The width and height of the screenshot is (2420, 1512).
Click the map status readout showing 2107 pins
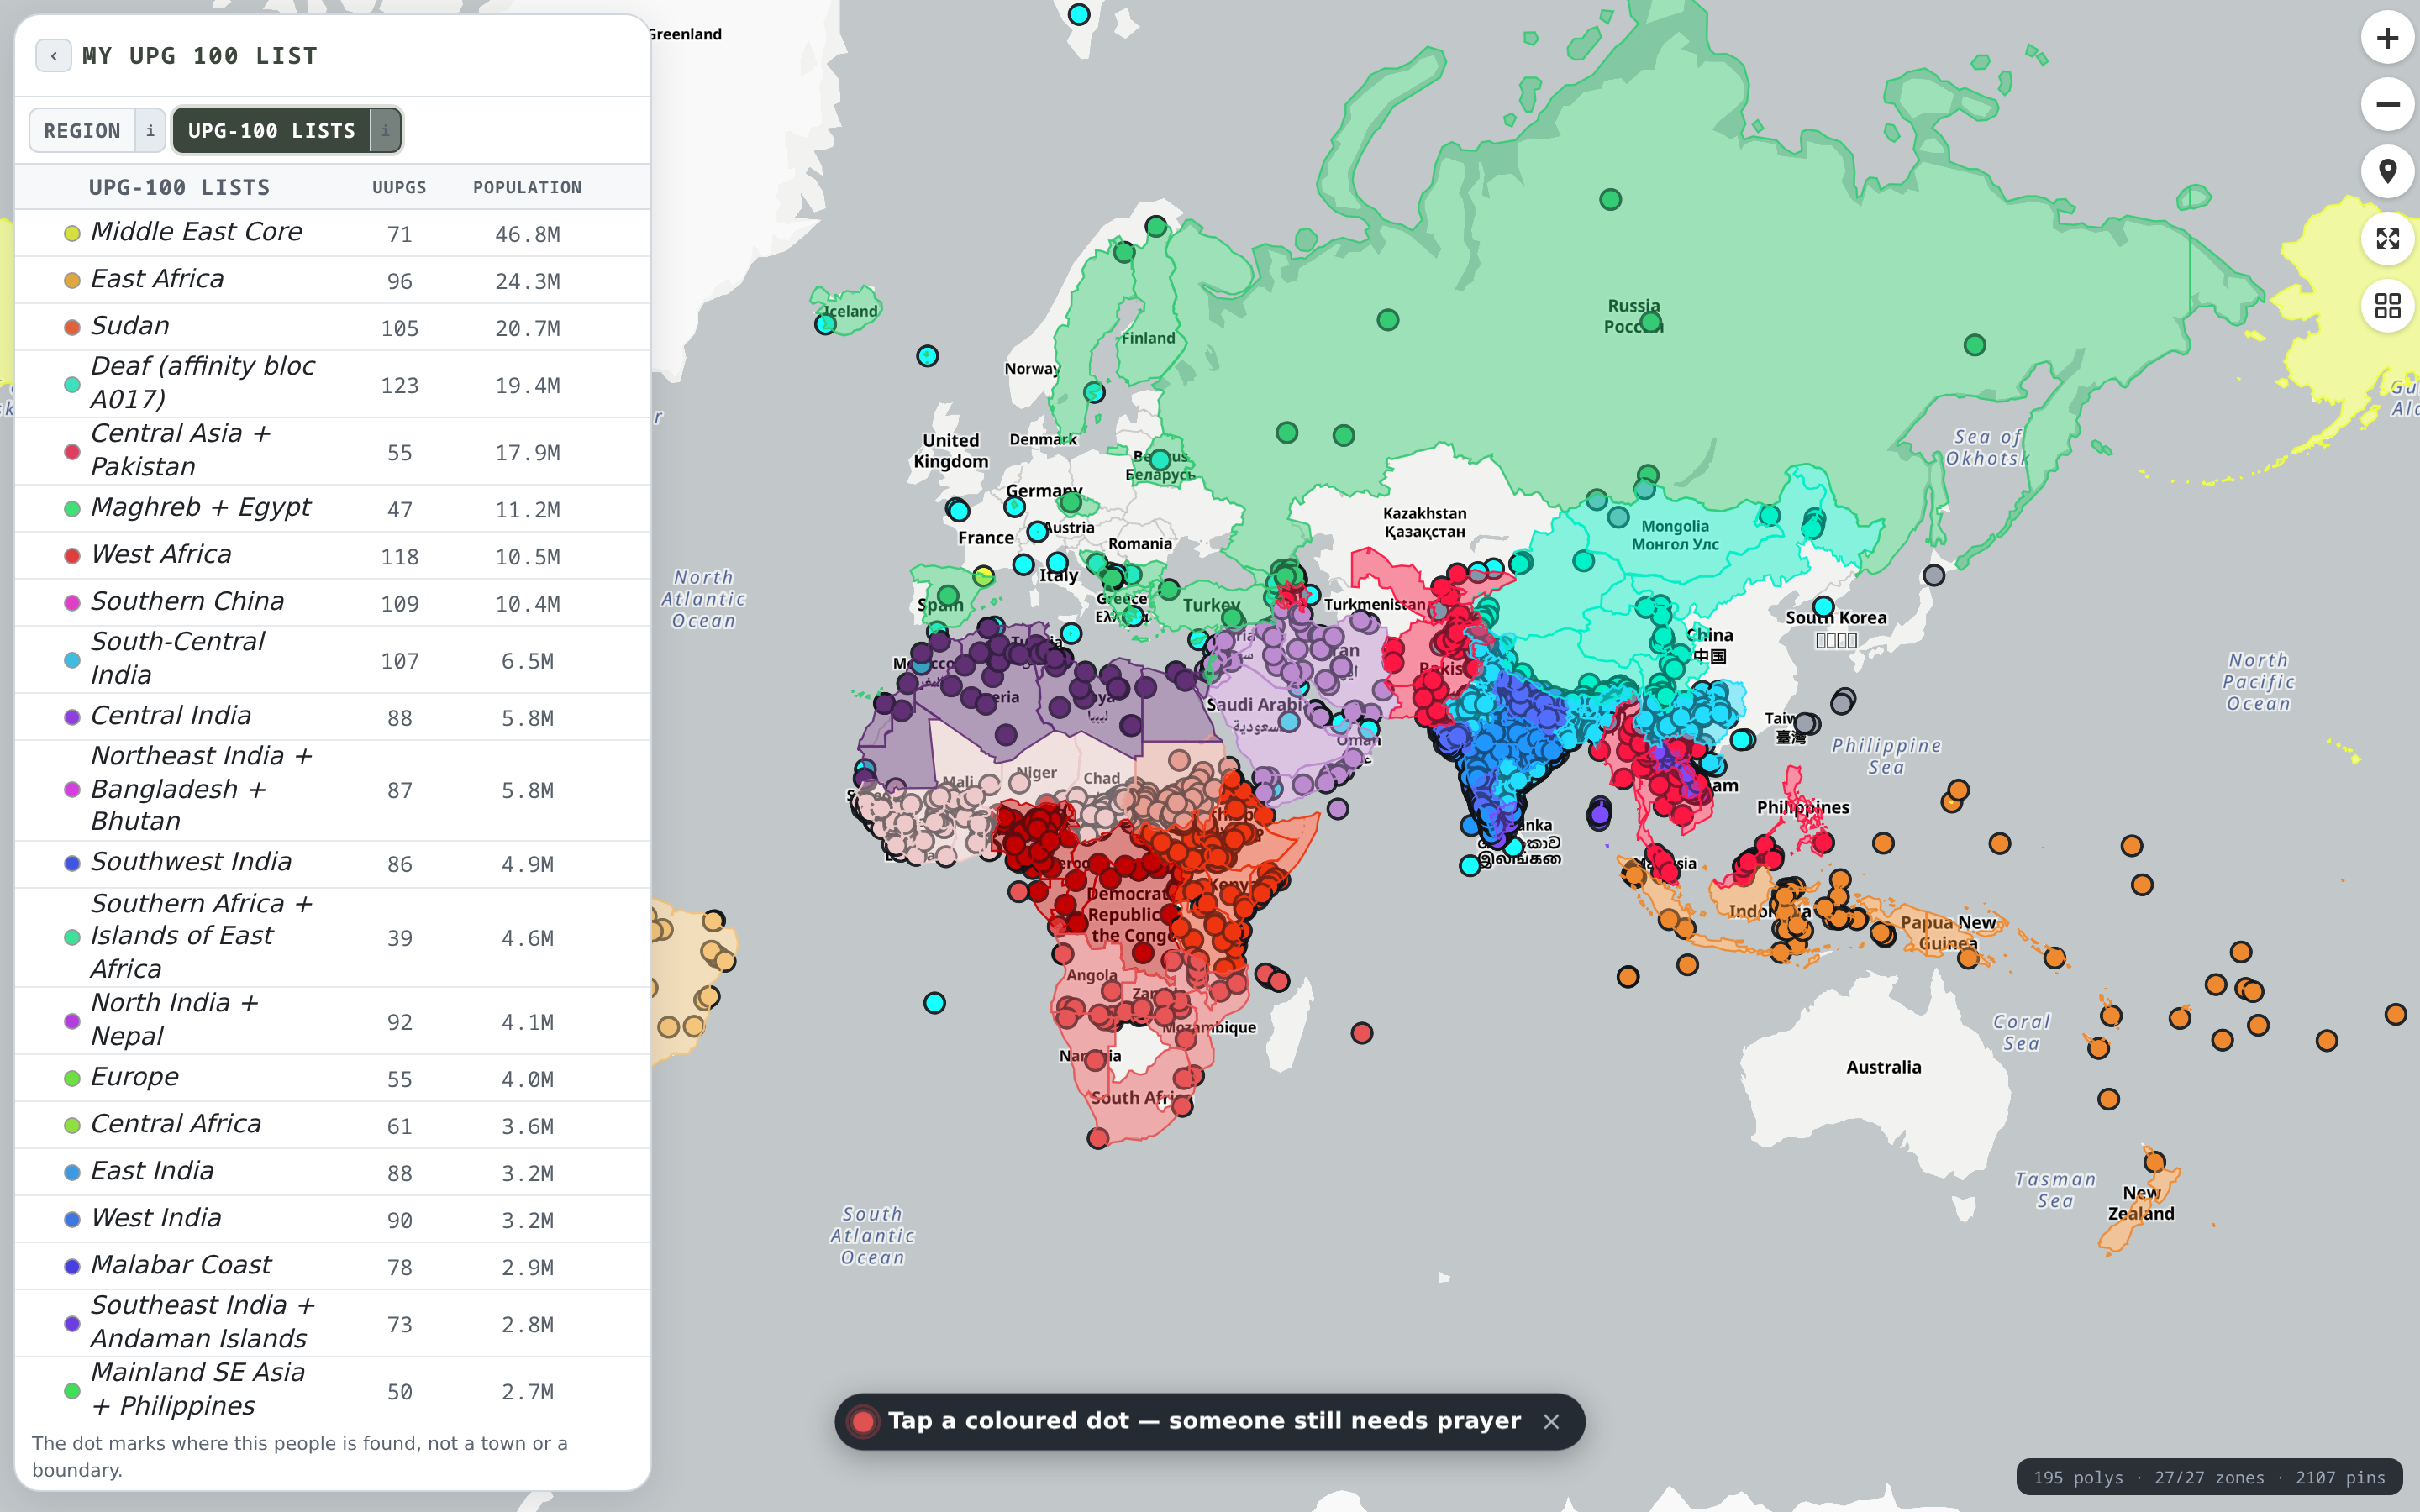click(2209, 1477)
